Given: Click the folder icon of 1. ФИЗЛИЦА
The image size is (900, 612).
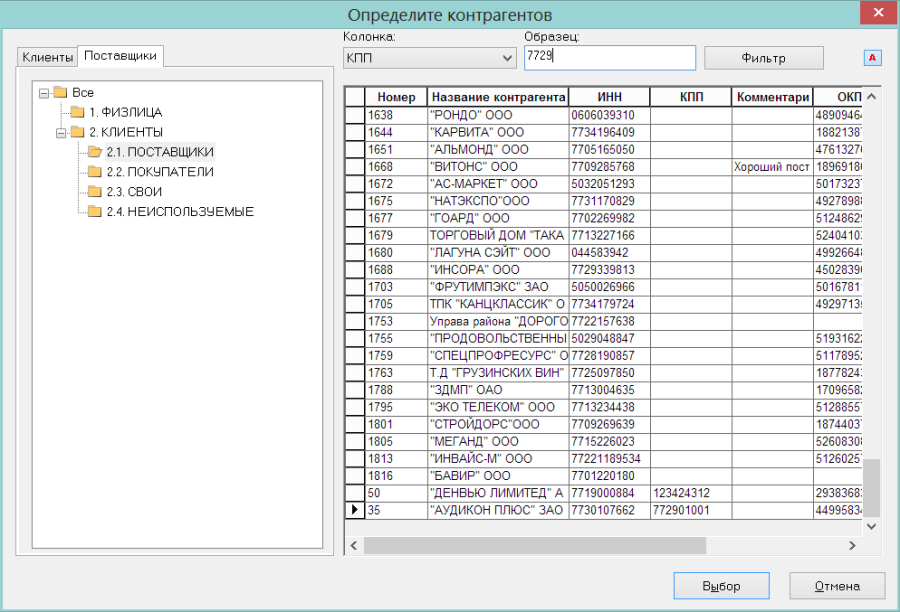Looking at the screenshot, I should (x=77, y=111).
